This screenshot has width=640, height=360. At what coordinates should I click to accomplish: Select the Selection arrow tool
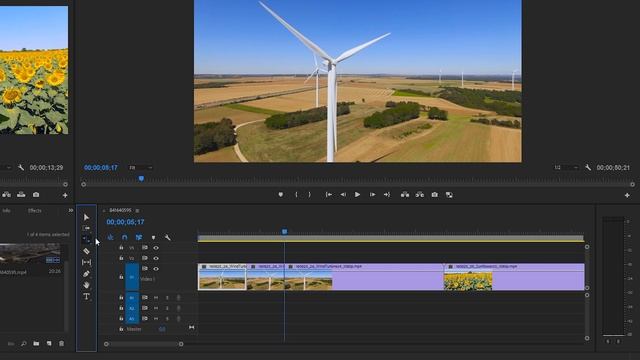(x=86, y=217)
